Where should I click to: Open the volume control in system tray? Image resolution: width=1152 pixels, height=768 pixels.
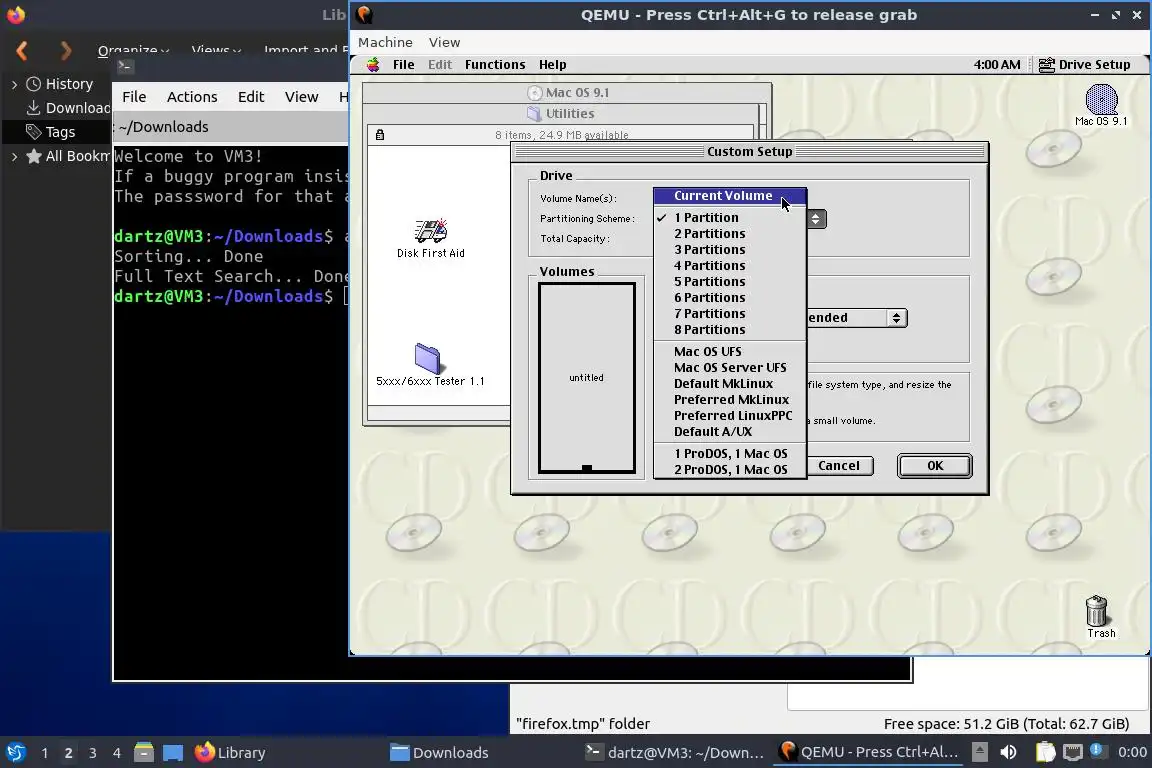point(1008,752)
